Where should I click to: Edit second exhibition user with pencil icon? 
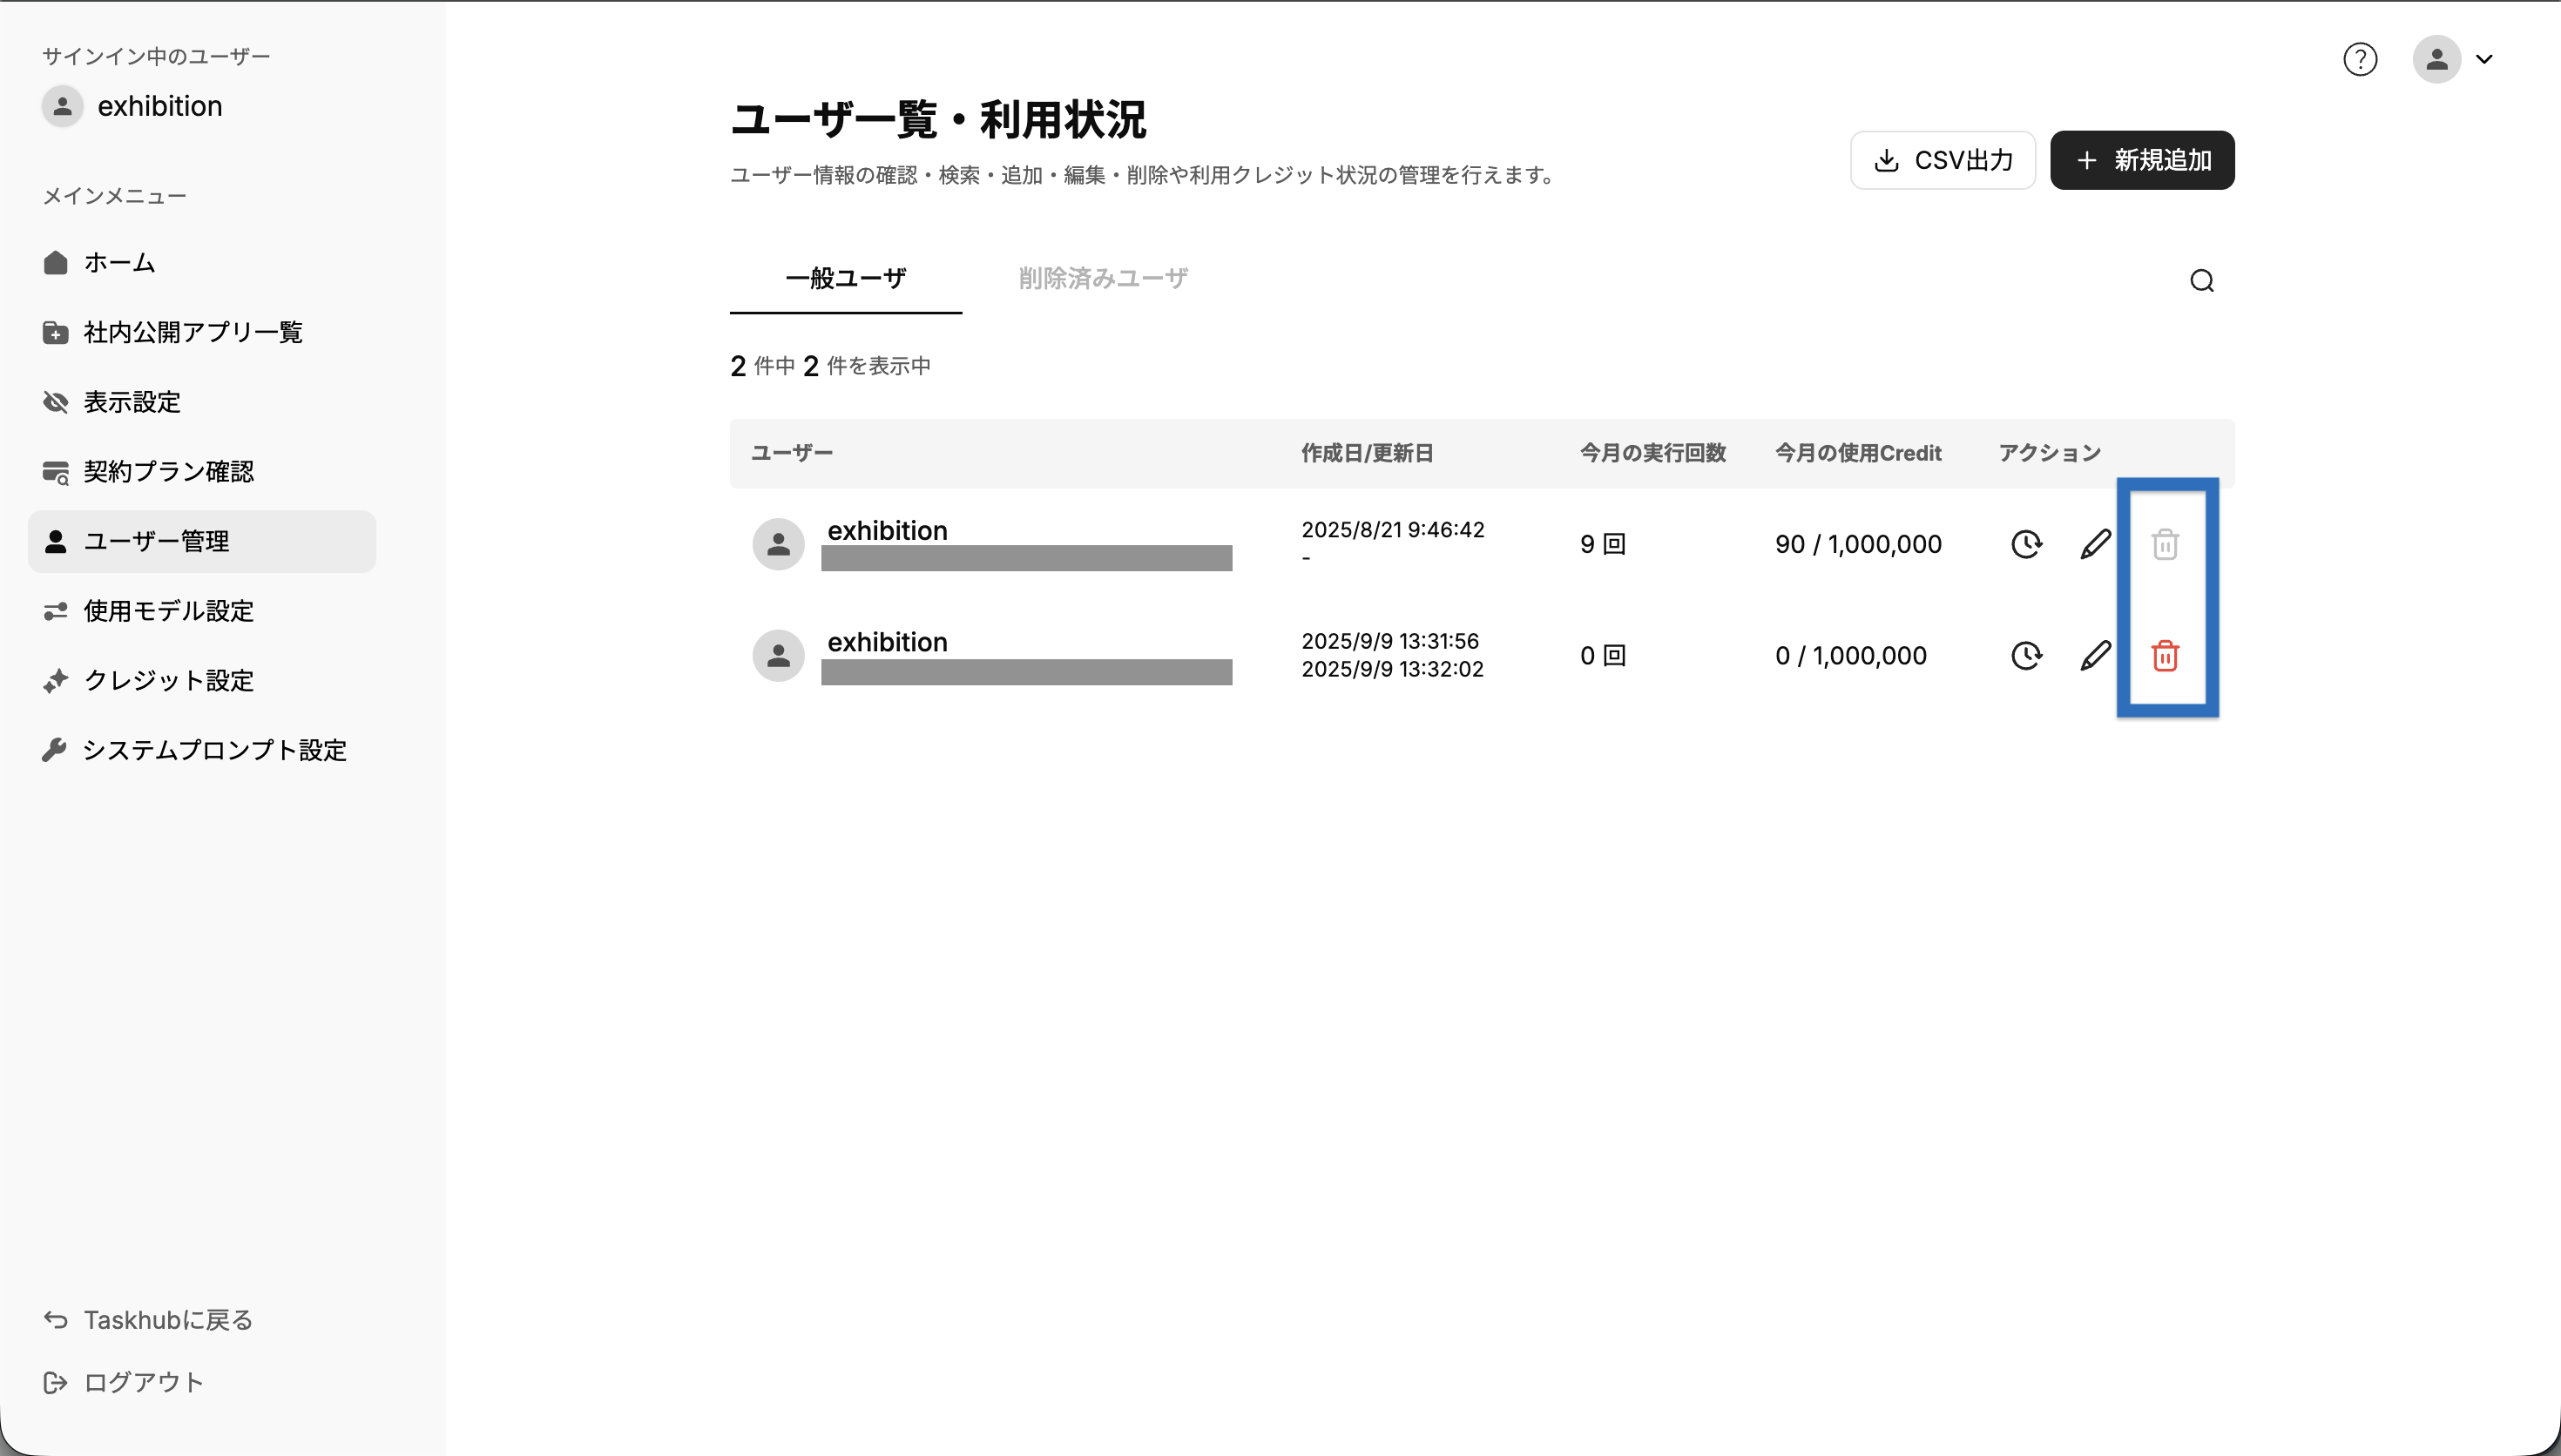pos(2095,656)
